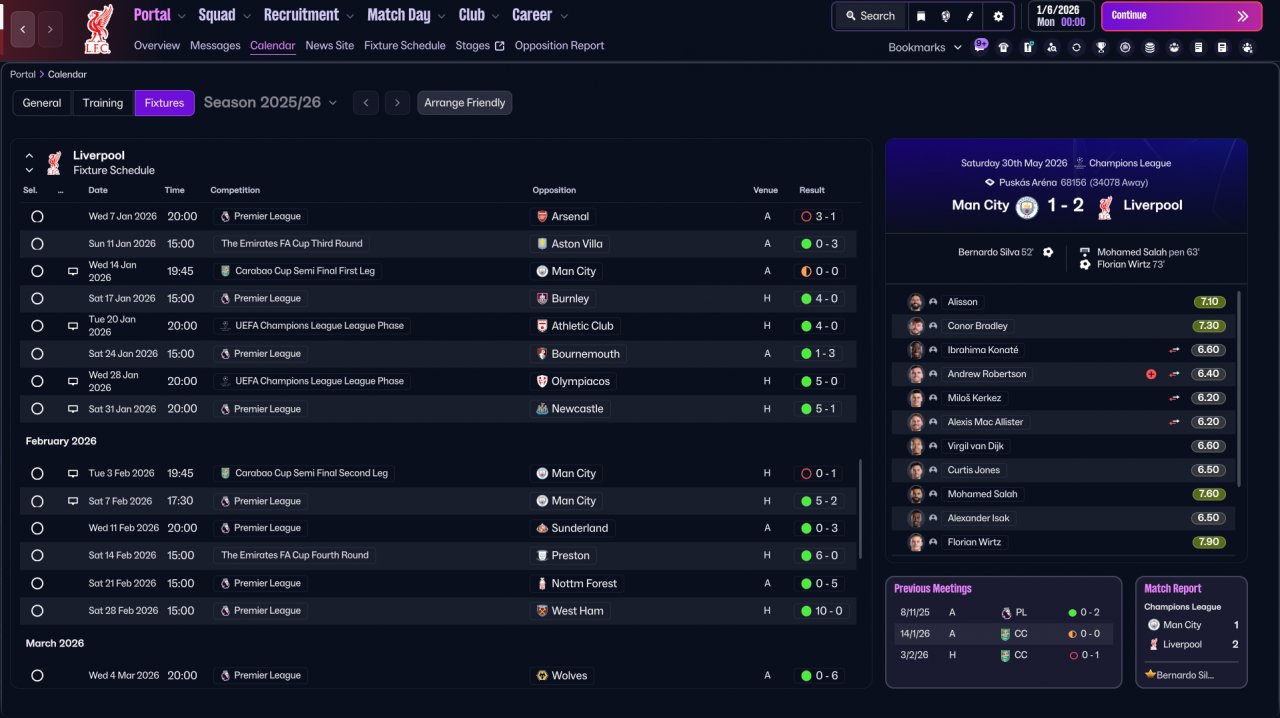Select the Arsenal fixture radio button
This screenshot has width=1280, height=718.
tap(37, 216)
